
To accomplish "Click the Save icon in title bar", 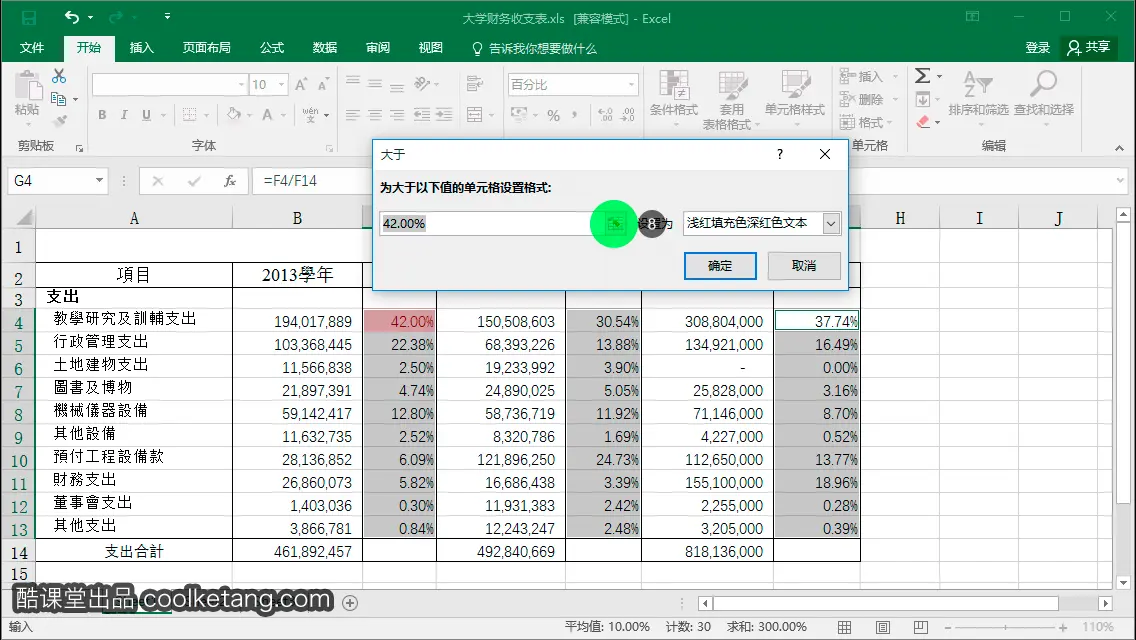I will pyautogui.click(x=28, y=17).
